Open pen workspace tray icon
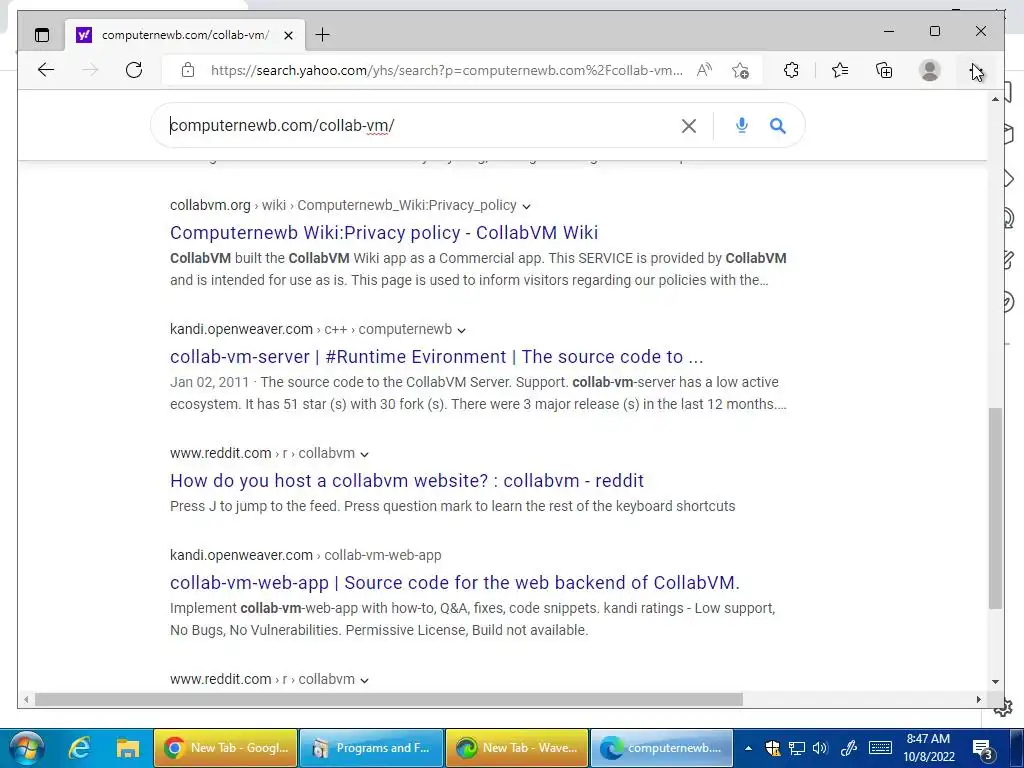The height and width of the screenshot is (768, 1024). point(848,748)
